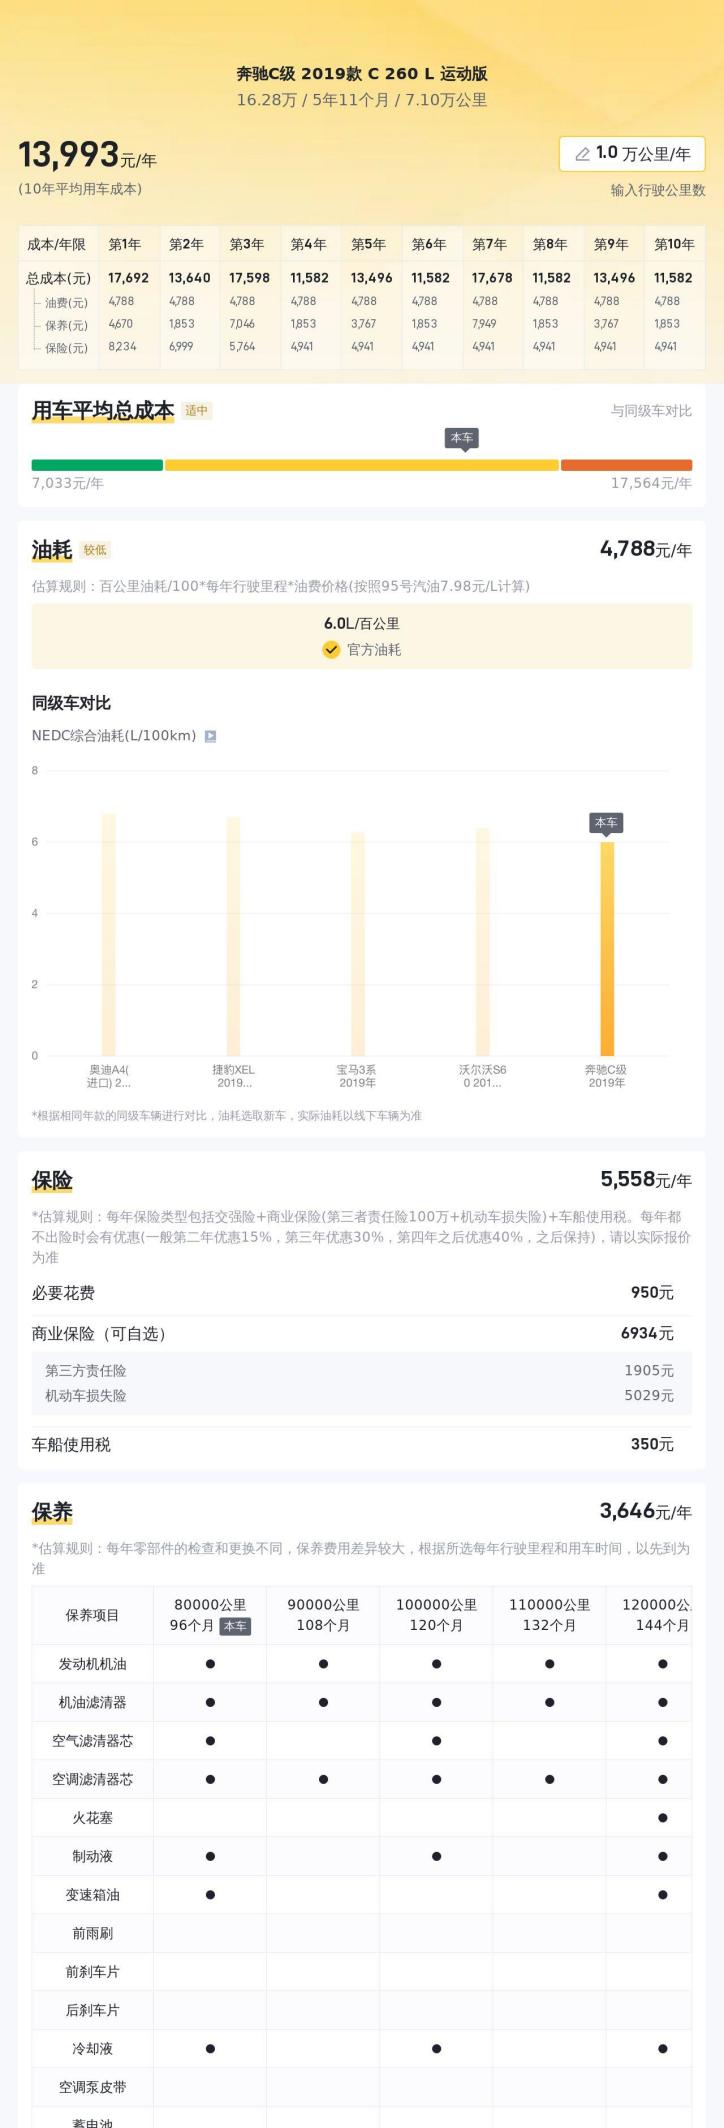Toggle the 官方油耗 yellow checkmark

coord(331,650)
